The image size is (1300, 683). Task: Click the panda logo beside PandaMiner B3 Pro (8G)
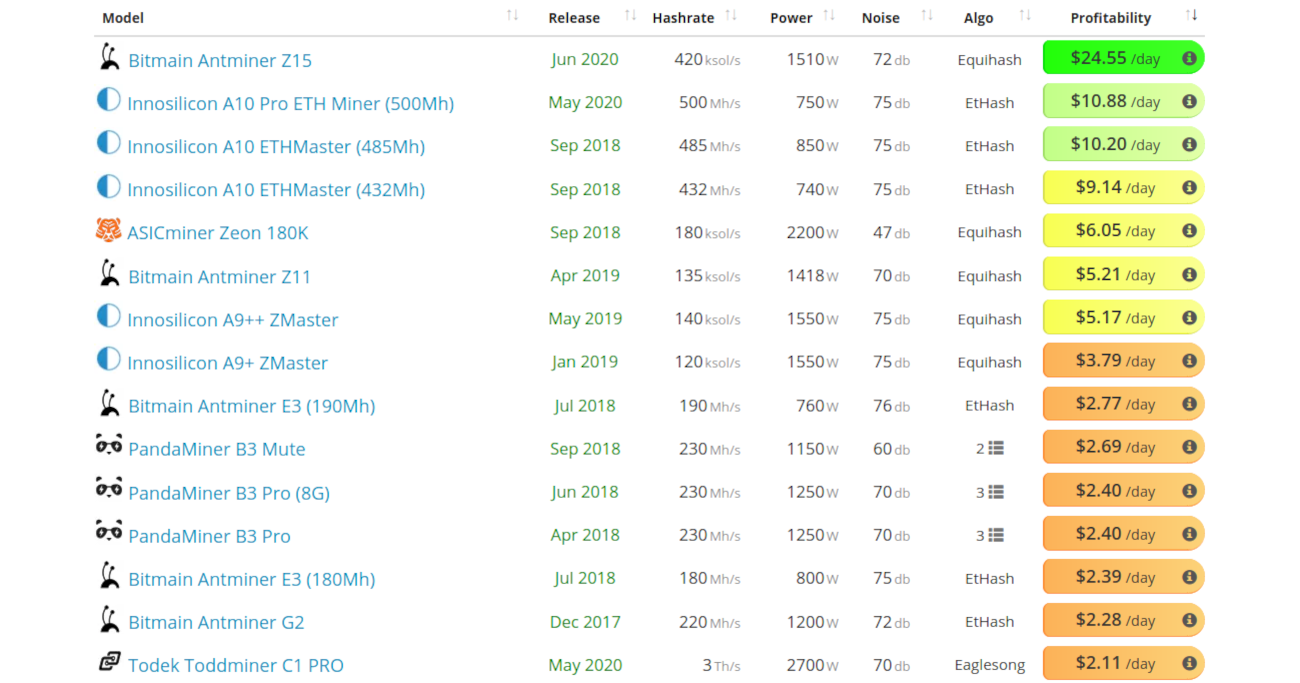point(109,488)
